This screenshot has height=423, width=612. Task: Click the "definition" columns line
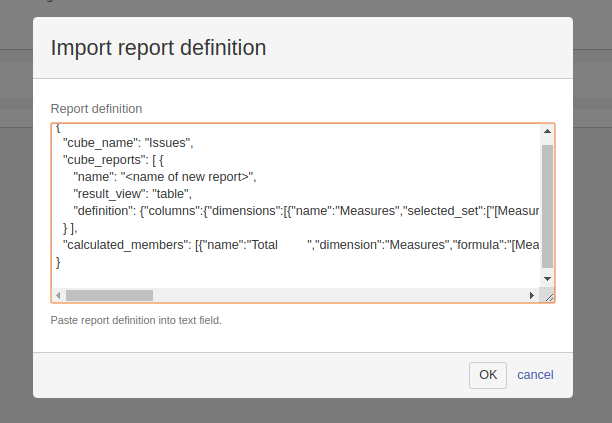[300, 211]
